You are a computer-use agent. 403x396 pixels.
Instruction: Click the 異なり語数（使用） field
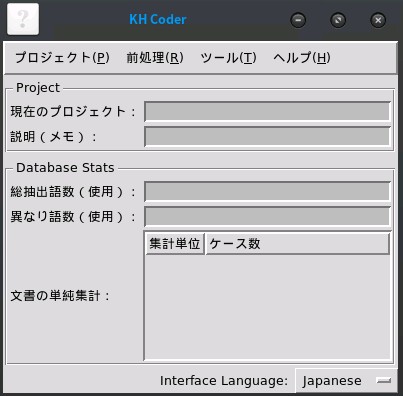[267, 217]
